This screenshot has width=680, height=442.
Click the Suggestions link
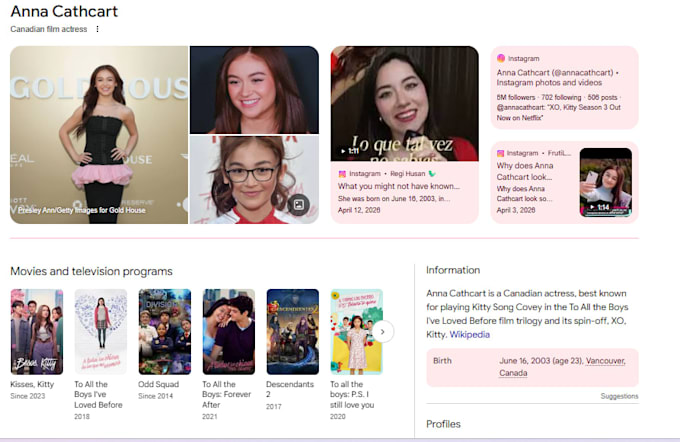[x=619, y=396]
